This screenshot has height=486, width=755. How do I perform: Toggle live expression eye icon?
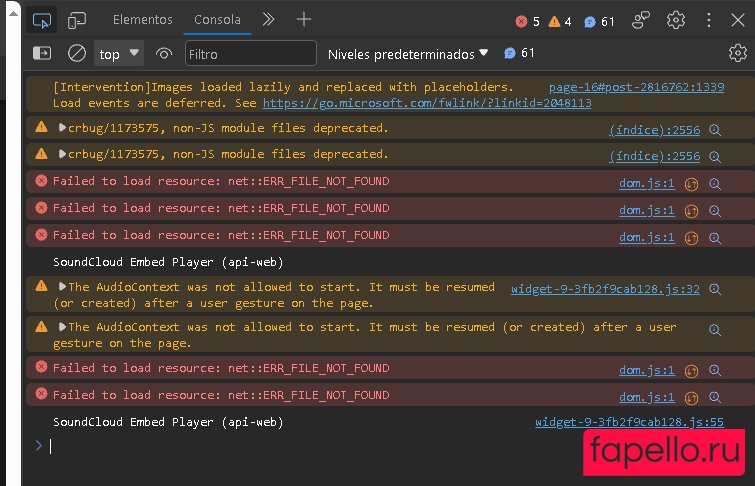click(x=164, y=53)
